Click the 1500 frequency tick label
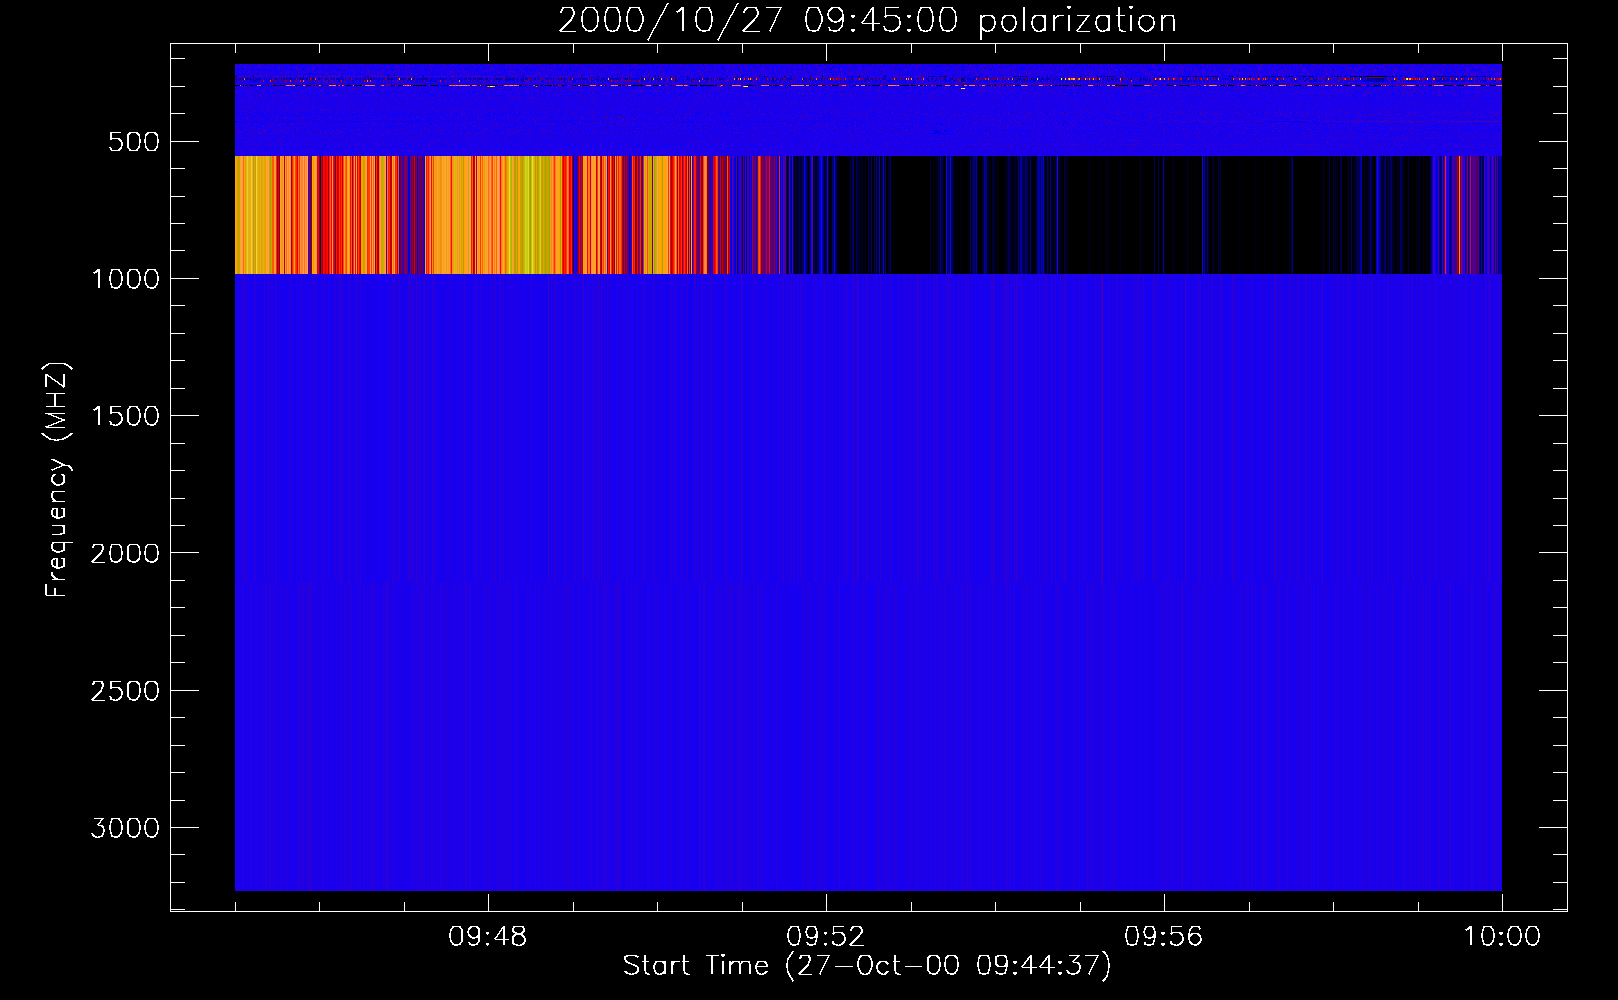The height and width of the screenshot is (1000, 1618). pos(125,416)
